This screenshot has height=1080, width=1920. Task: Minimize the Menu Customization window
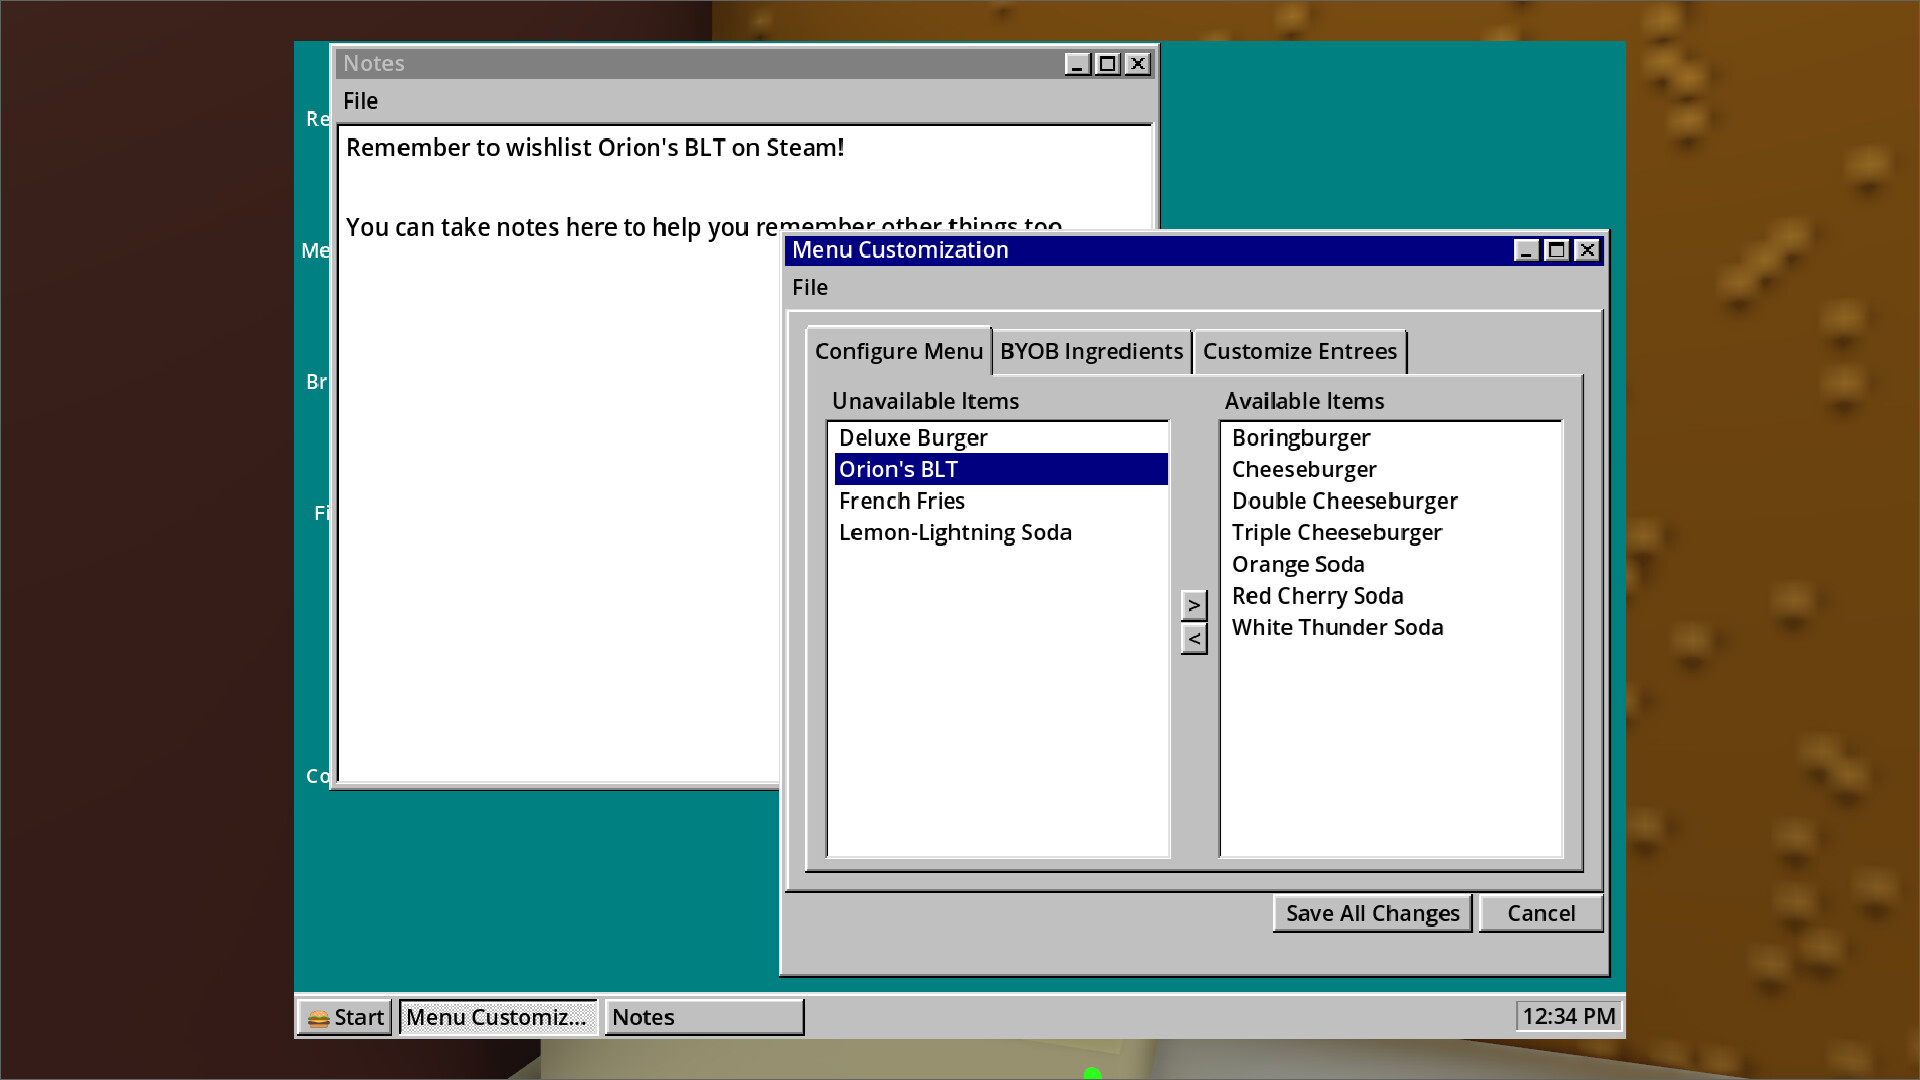(x=1526, y=250)
